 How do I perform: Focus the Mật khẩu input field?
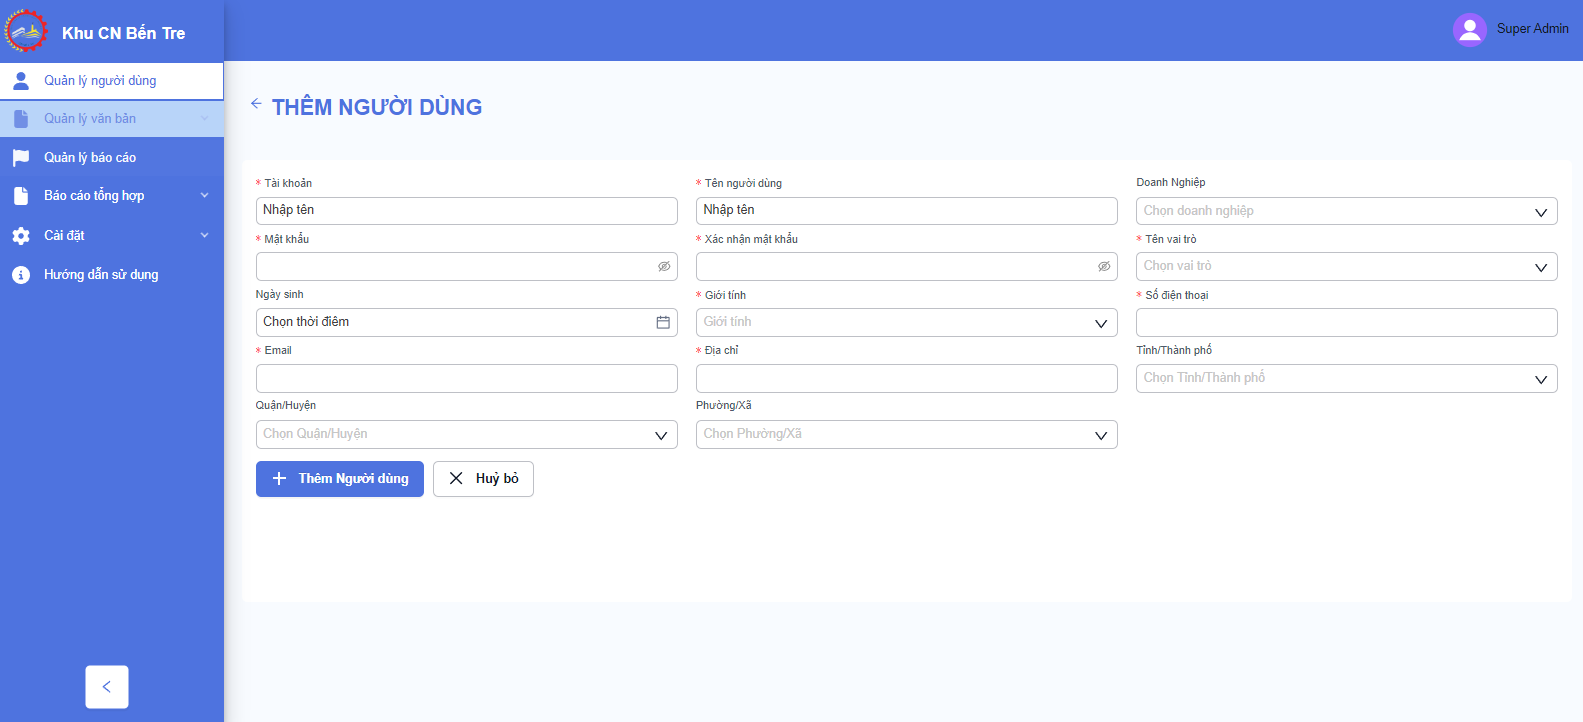(466, 266)
